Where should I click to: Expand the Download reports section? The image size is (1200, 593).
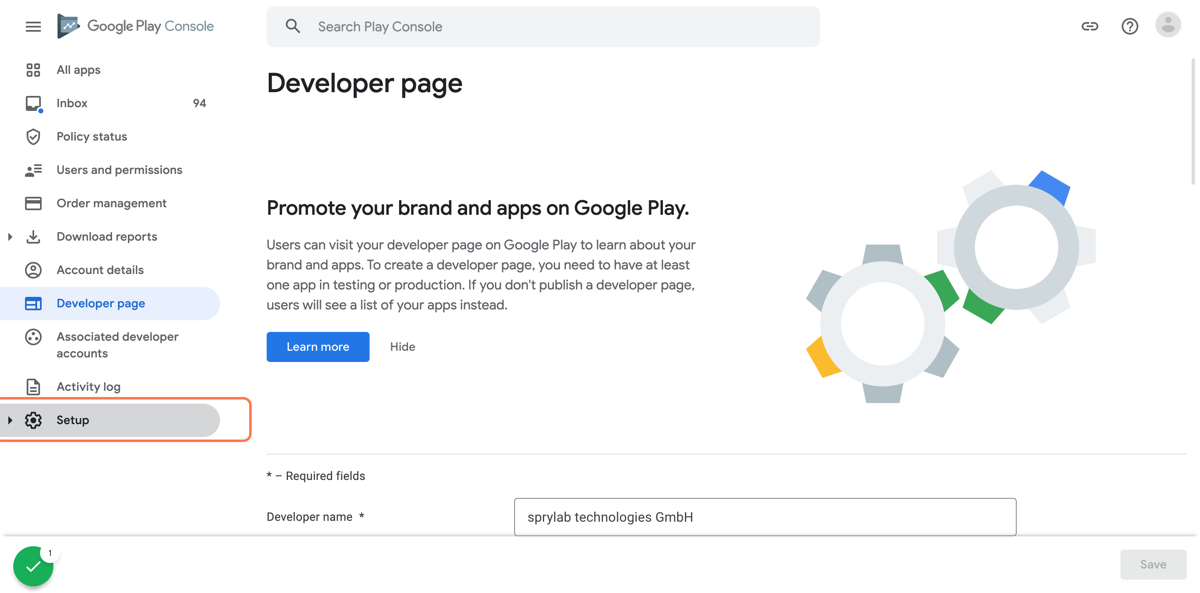coord(10,237)
